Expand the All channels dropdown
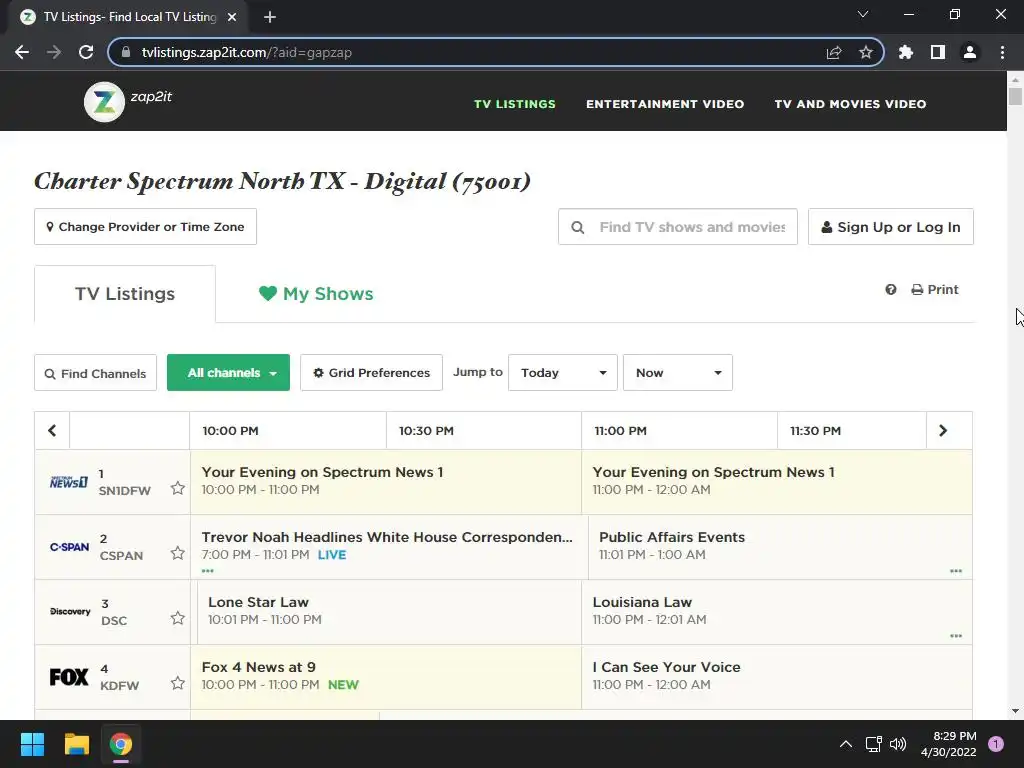Image resolution: width=1024 pixels, height=768 pixels. (x=229, y=373)
